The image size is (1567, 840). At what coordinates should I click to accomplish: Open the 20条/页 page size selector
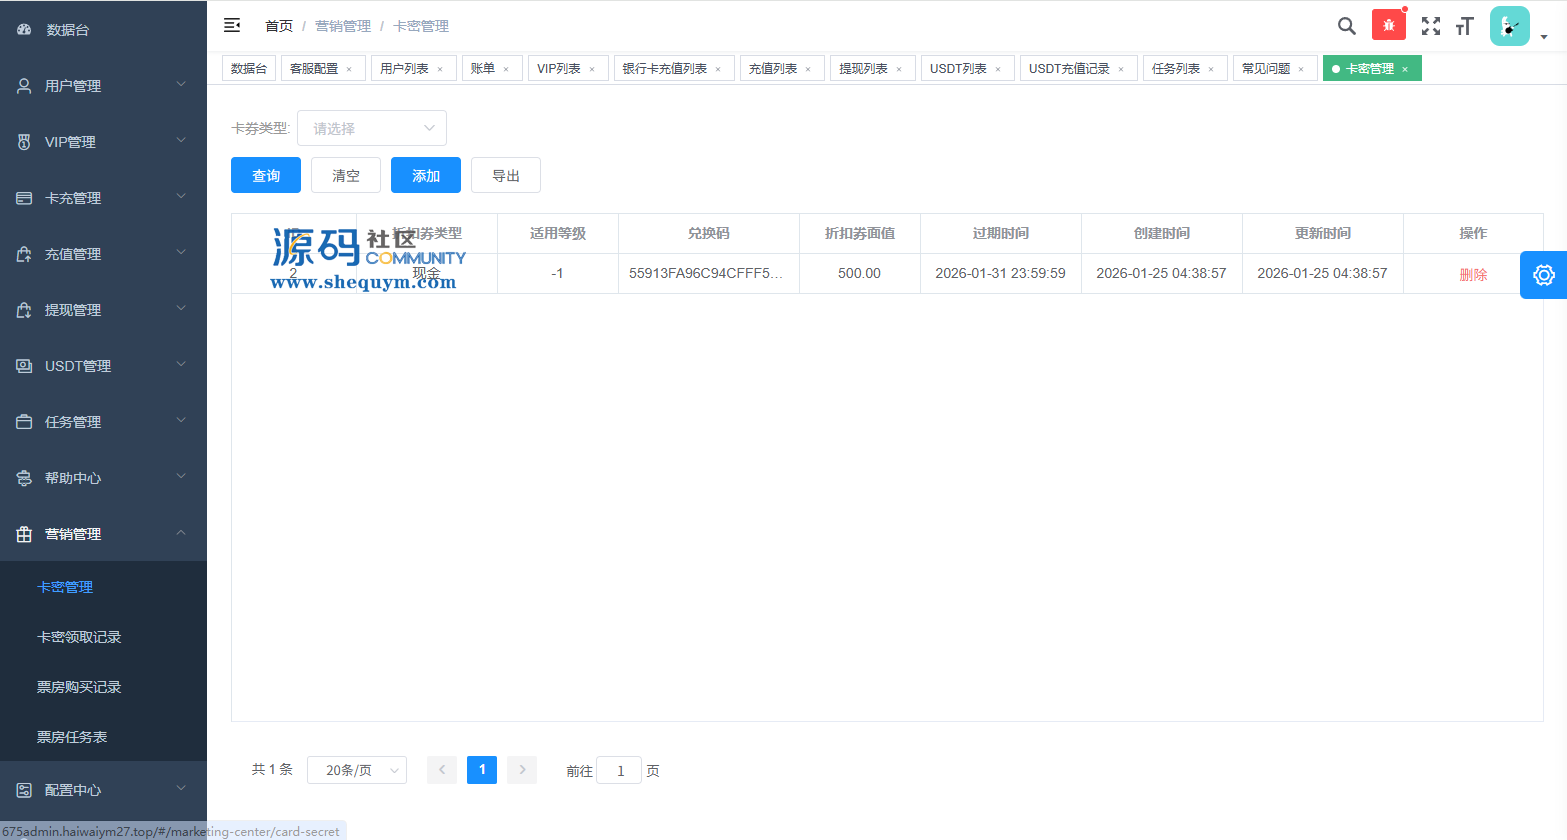[356, 770]
